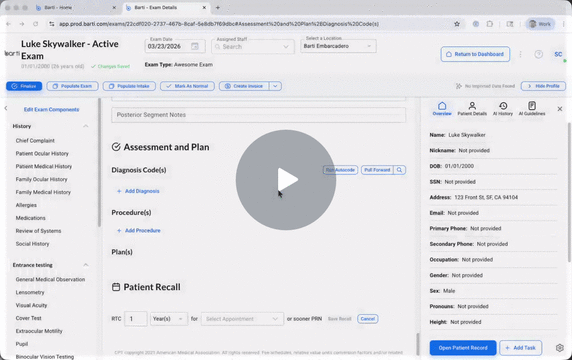Viewport: 572px width, 360px height.
Task: Click Save Recall button
Action: click(x=340, y=319)
